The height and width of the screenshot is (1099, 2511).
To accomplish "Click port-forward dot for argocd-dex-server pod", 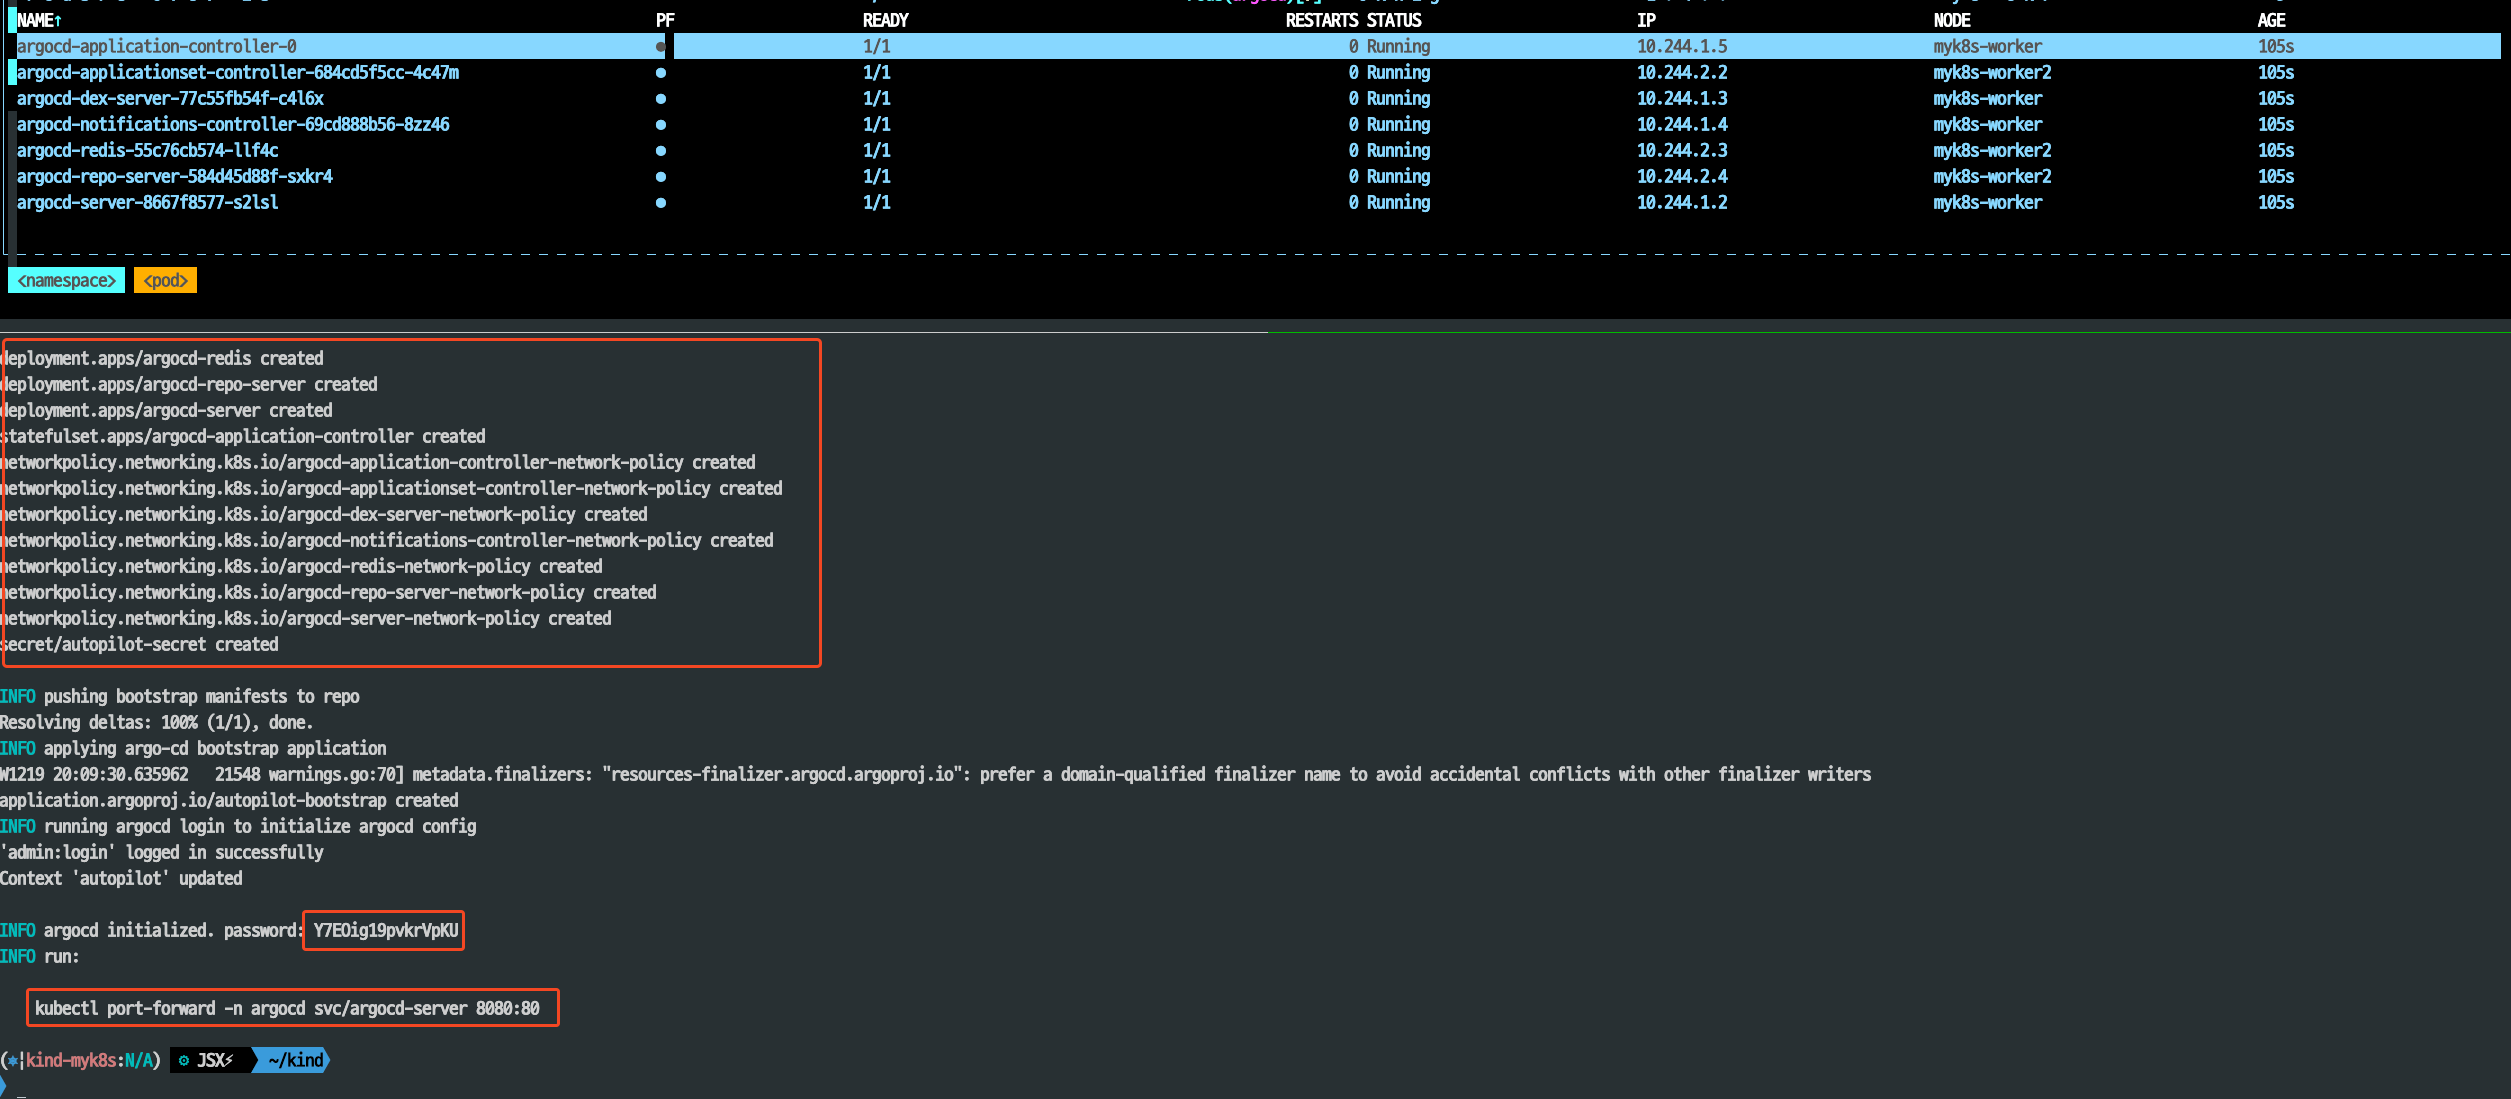I will click(660, 99).
